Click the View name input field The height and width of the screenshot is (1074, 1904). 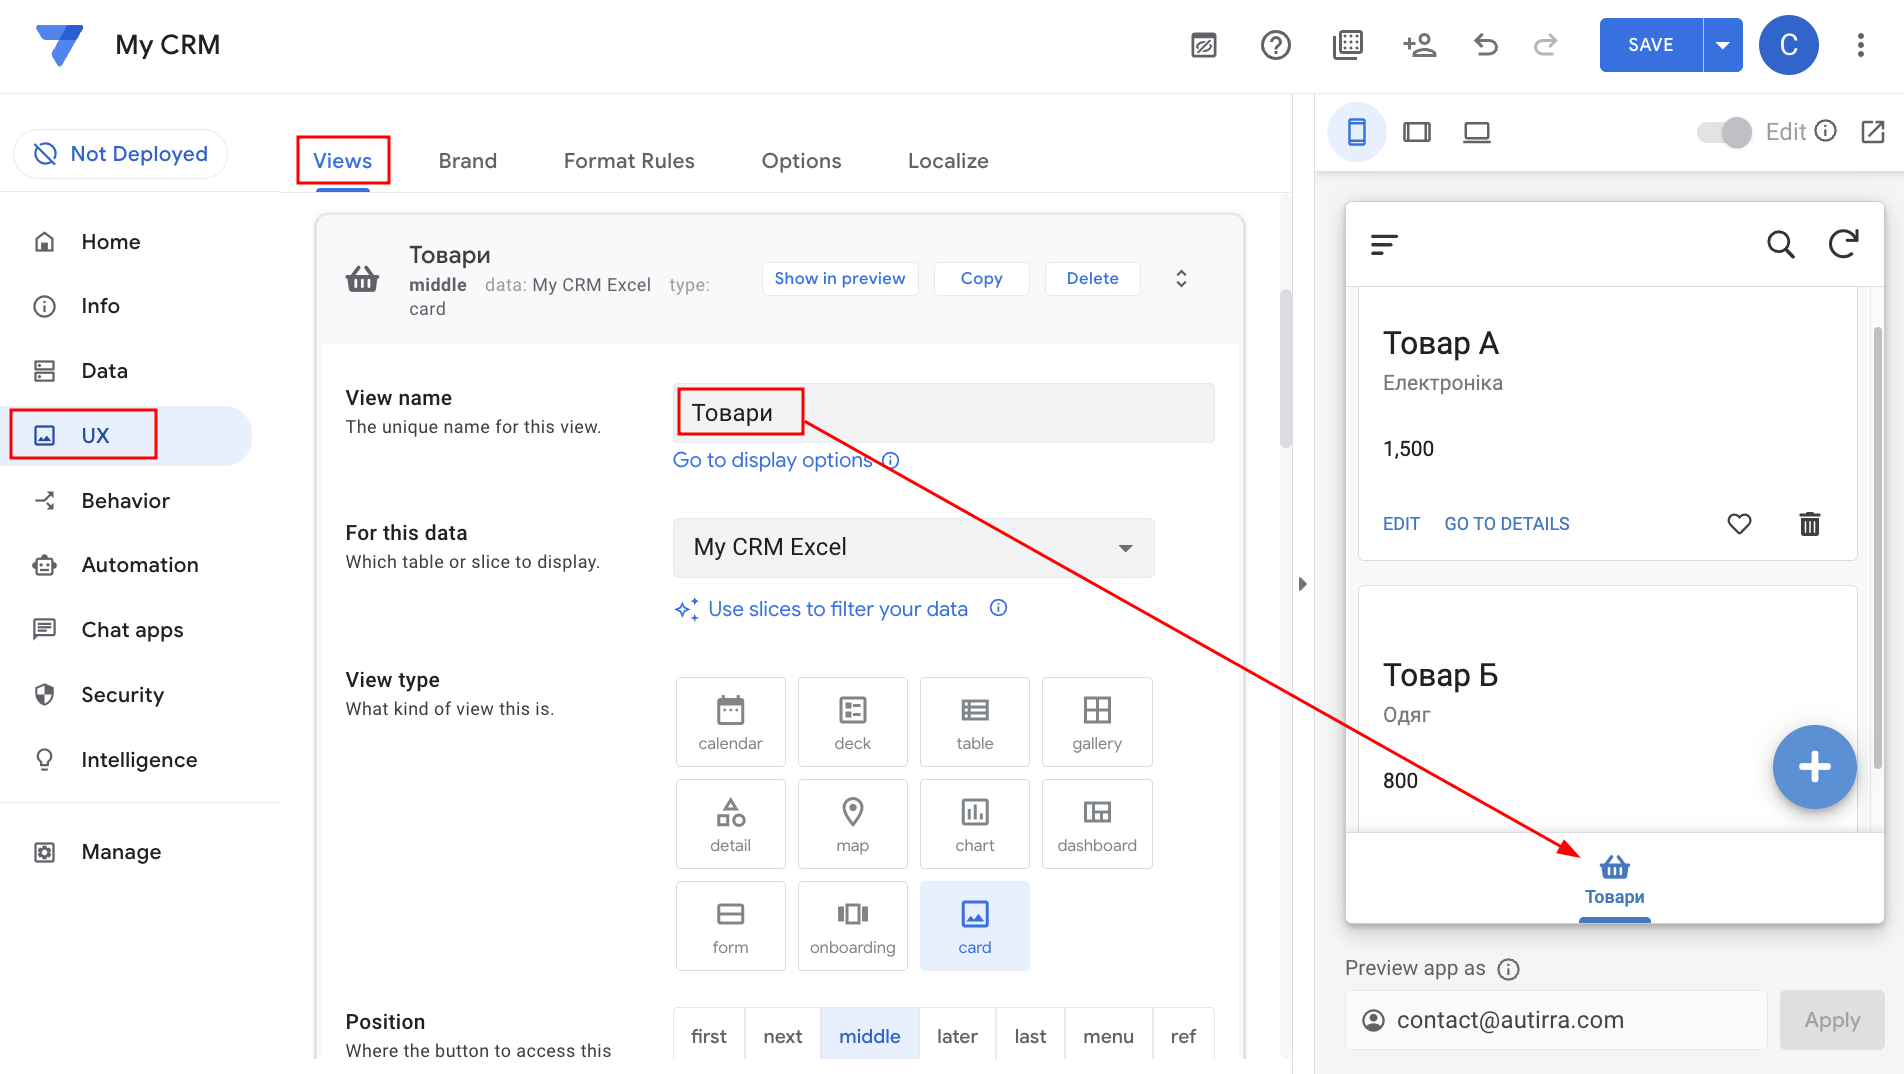[x=944, y=413]
